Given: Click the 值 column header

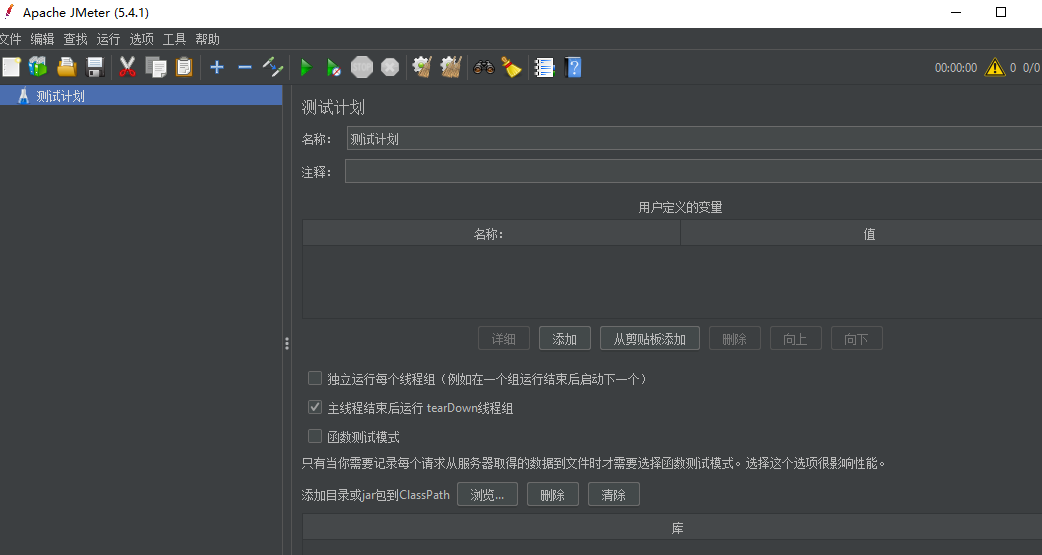Looking at the screenshot, I should 861,234.
